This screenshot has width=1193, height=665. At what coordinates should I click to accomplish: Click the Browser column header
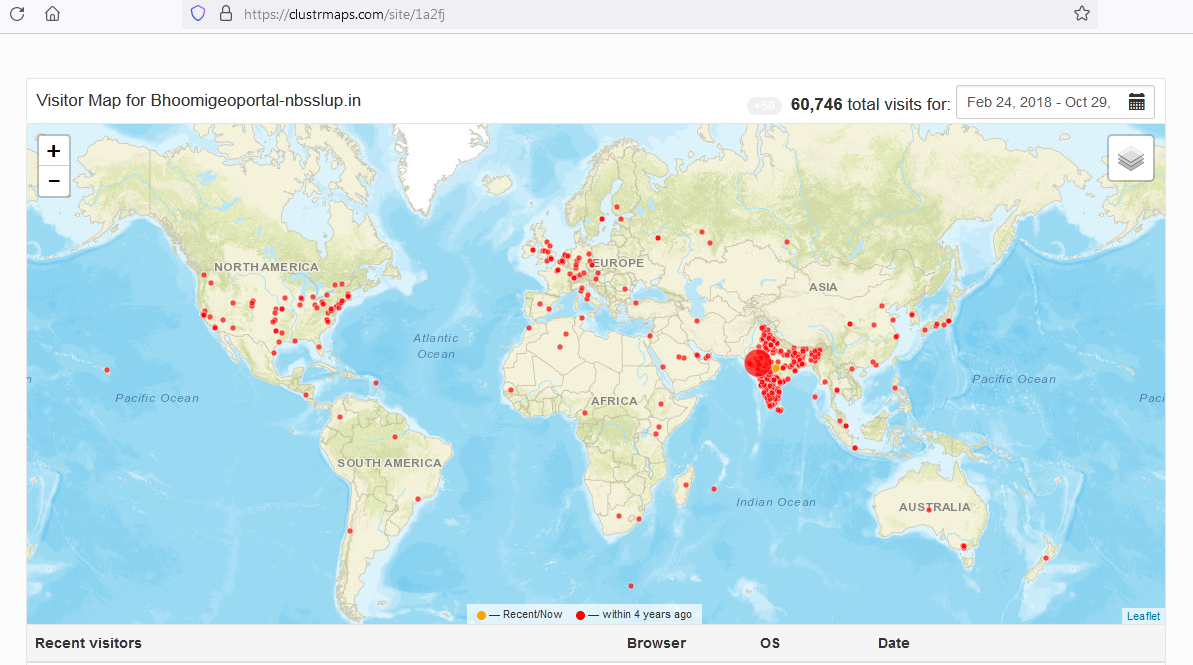point(656,643)
